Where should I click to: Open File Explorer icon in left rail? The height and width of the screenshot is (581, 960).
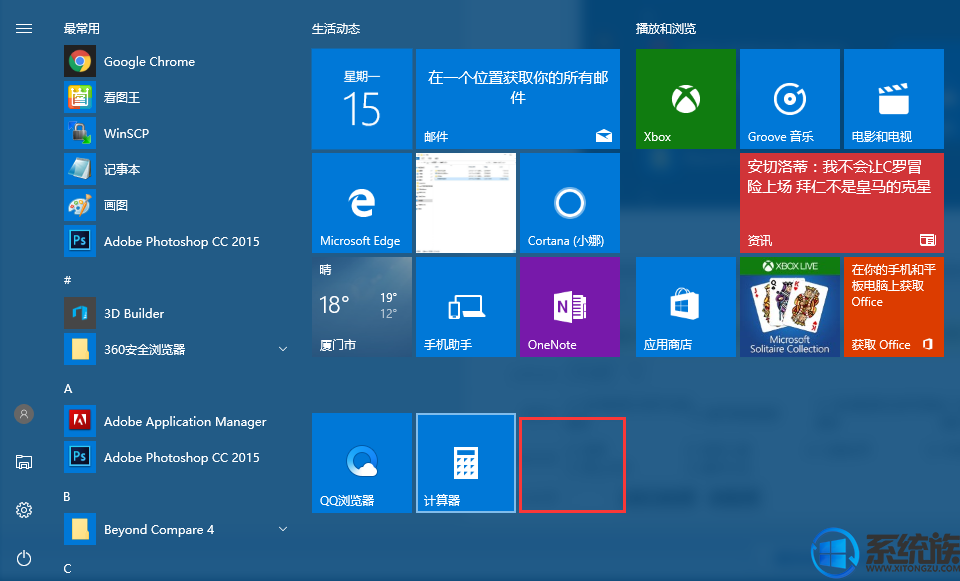[x=24, y=462]
